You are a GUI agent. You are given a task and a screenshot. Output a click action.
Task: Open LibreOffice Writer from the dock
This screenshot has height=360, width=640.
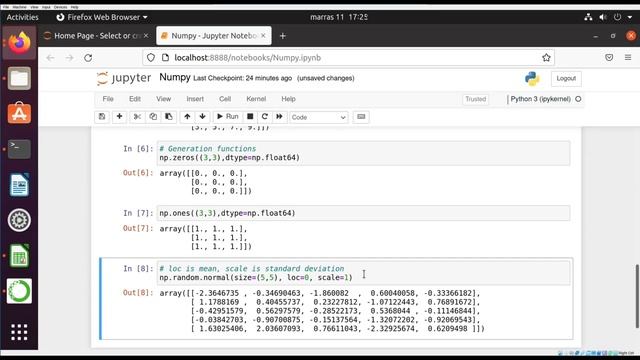19,184
